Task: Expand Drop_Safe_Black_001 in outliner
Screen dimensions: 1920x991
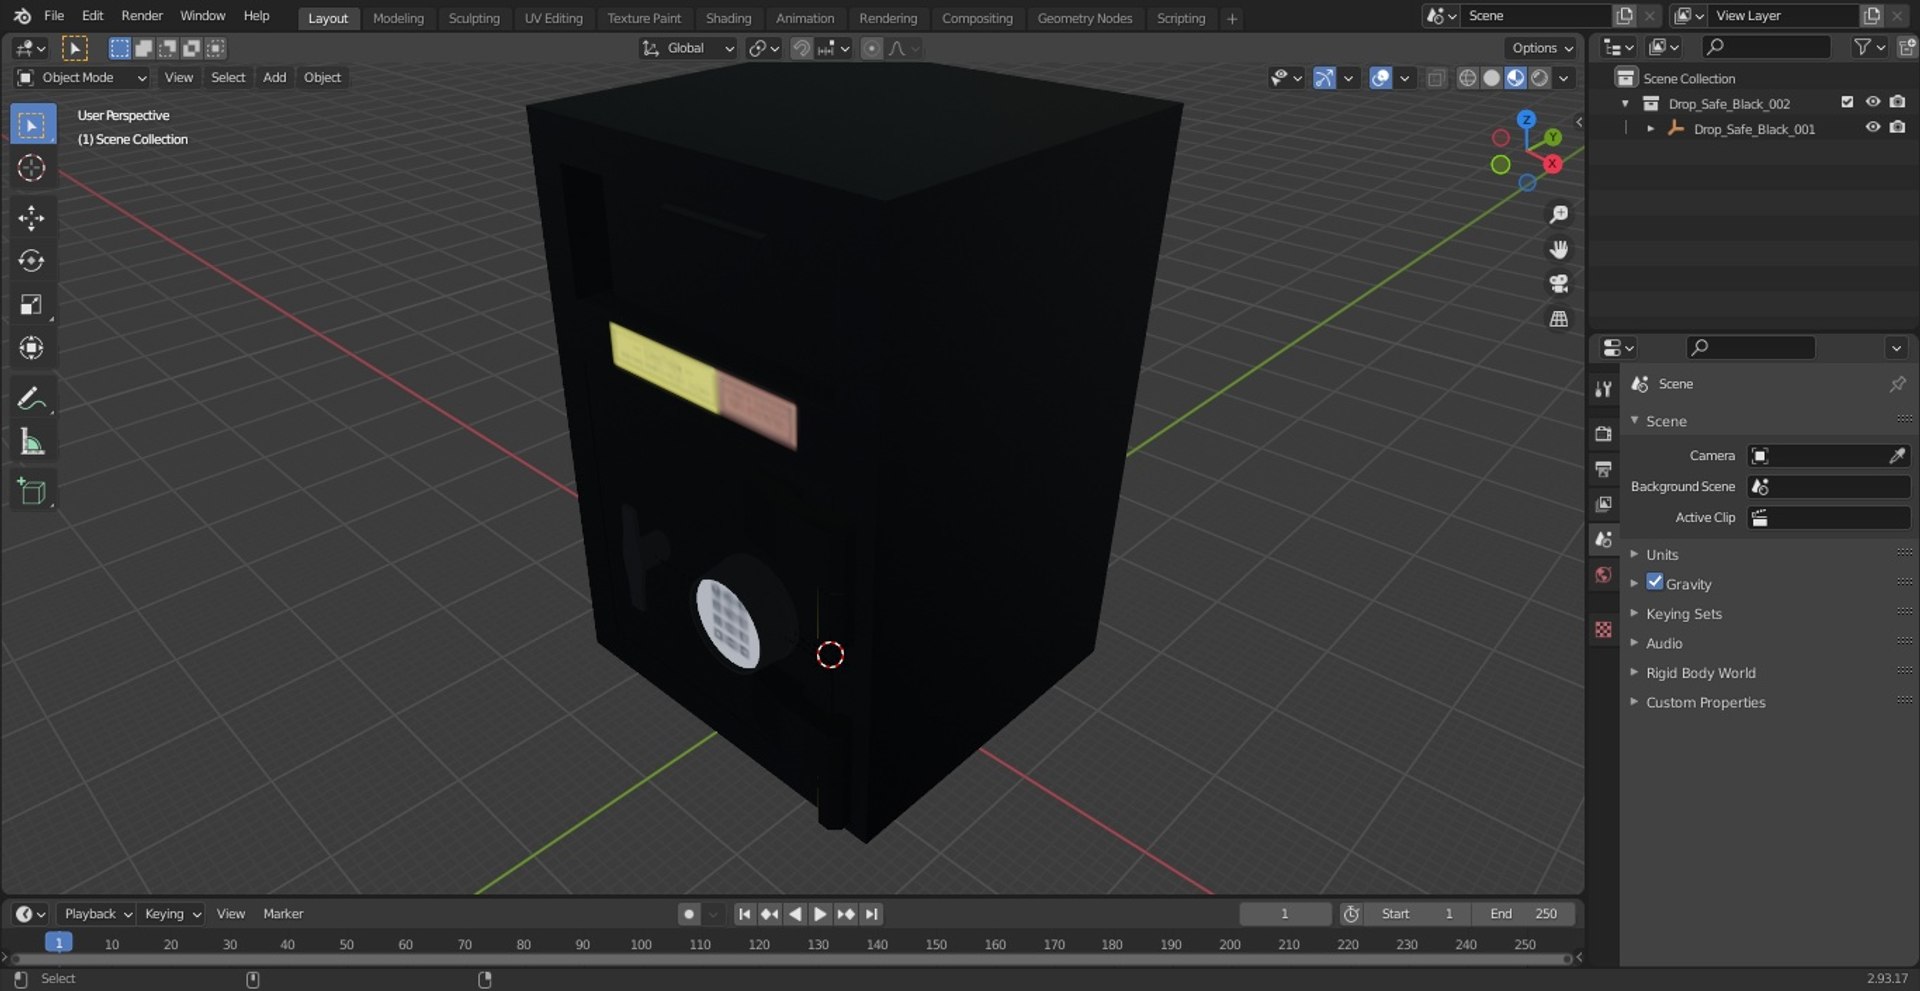Action: tap(1650, 129)
